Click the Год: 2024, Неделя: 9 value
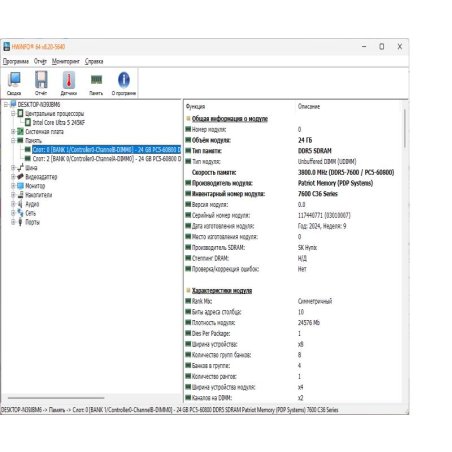Viewport: 452px width, 452px height. (x=322, y=226)
